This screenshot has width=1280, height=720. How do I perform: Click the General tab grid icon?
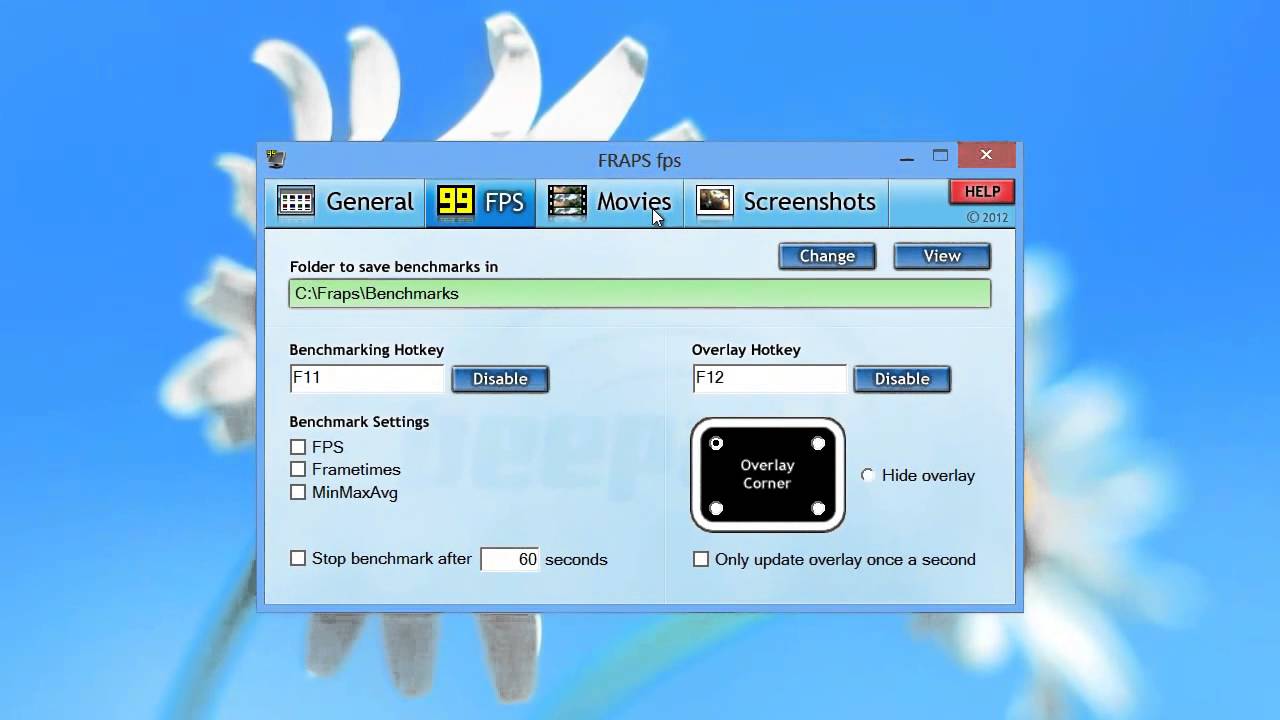296,202
